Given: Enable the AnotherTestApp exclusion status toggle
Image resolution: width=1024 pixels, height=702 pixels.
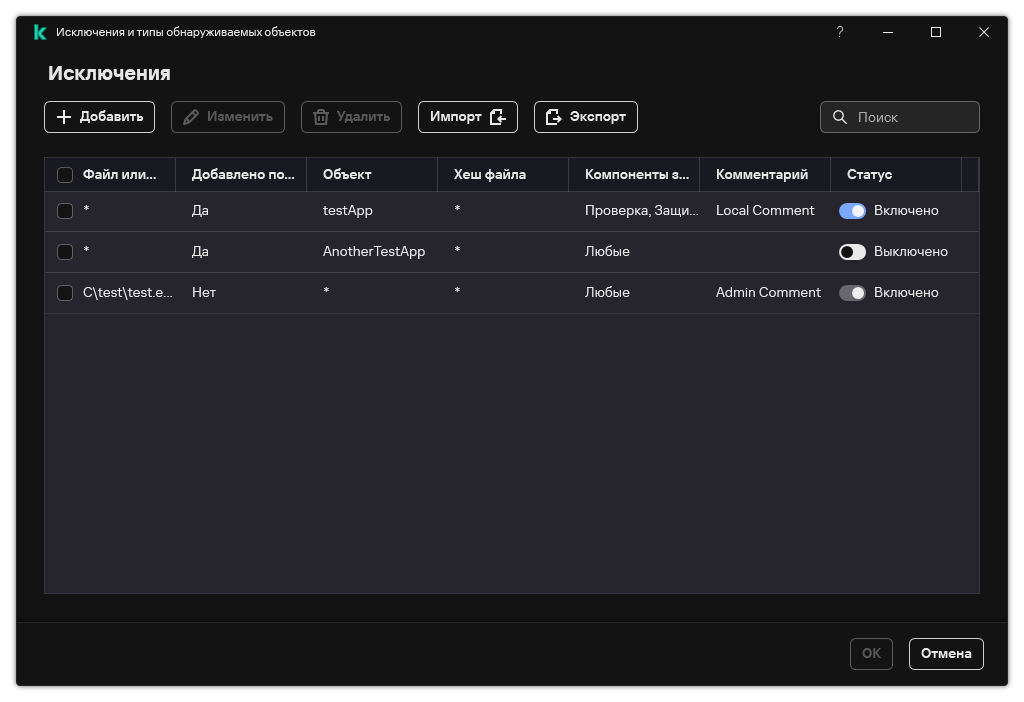Looking at the screenshot, I should [852, 252].
